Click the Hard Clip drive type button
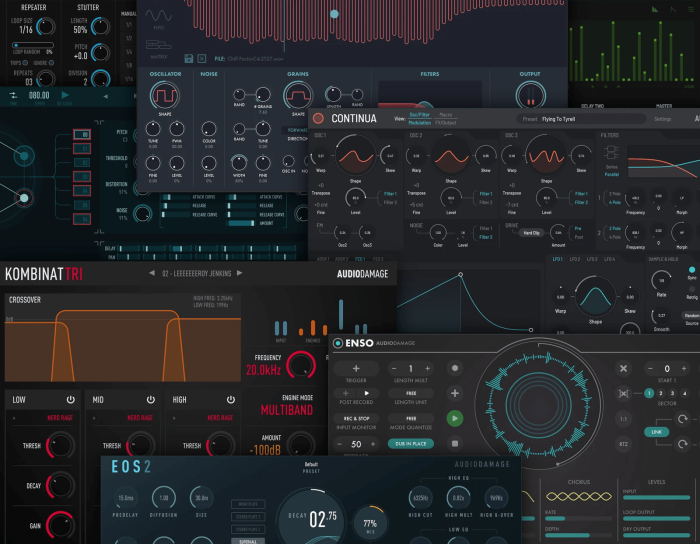This screenshot has width=700, height=544. click(531, 233)
